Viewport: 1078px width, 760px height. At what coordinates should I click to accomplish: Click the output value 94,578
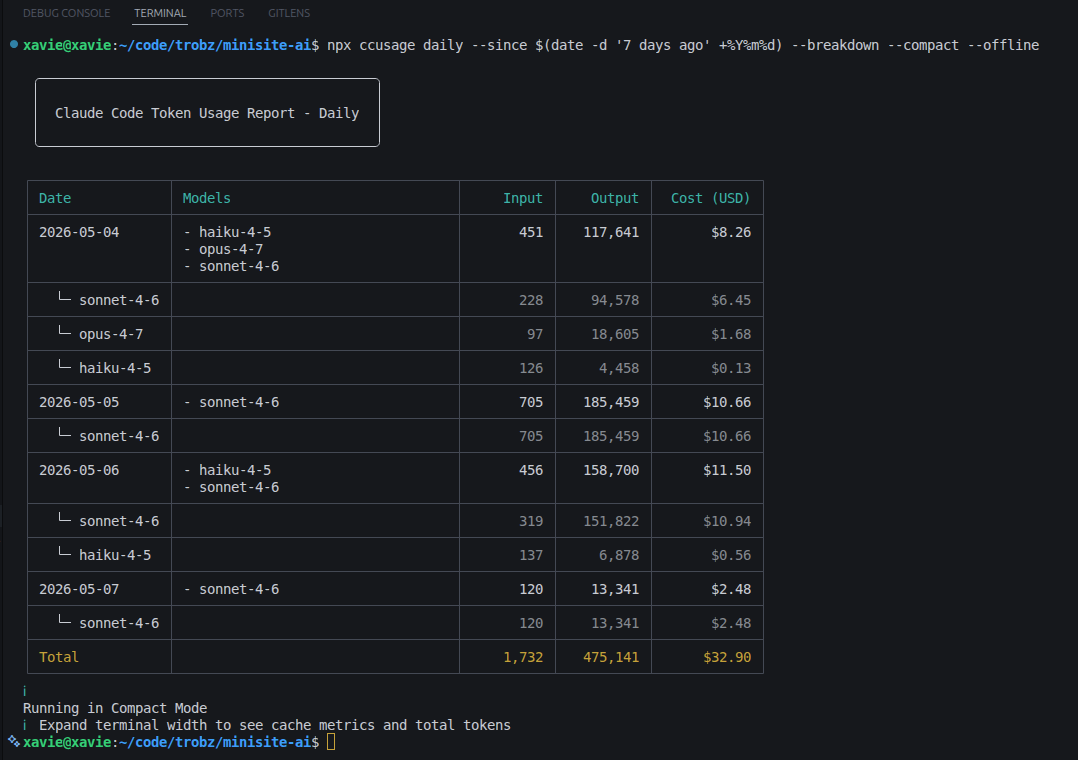pos(615,301)
